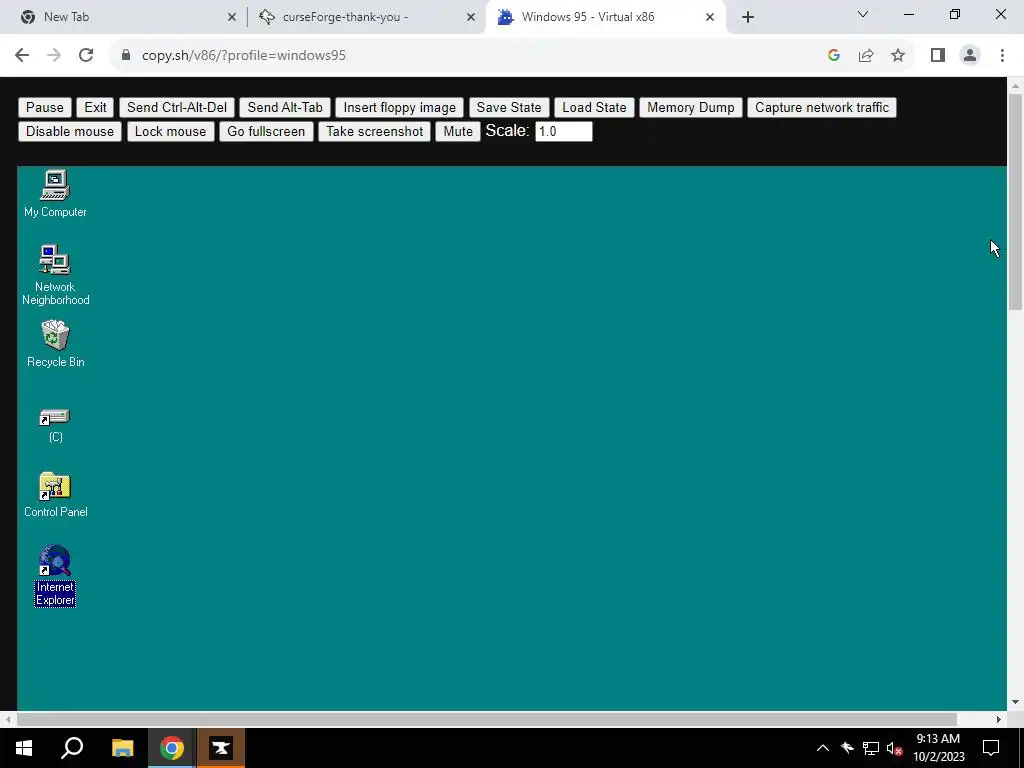Image resolution: width=1024 pixels, height=768 pixels.
Task: Select the Recycle Bin icon
Action: point(55,344)
